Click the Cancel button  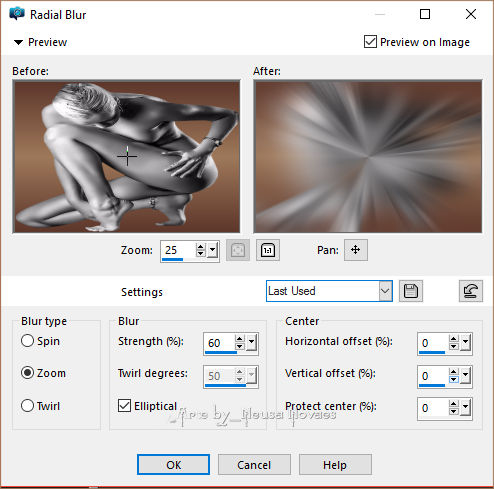point(254,465)
